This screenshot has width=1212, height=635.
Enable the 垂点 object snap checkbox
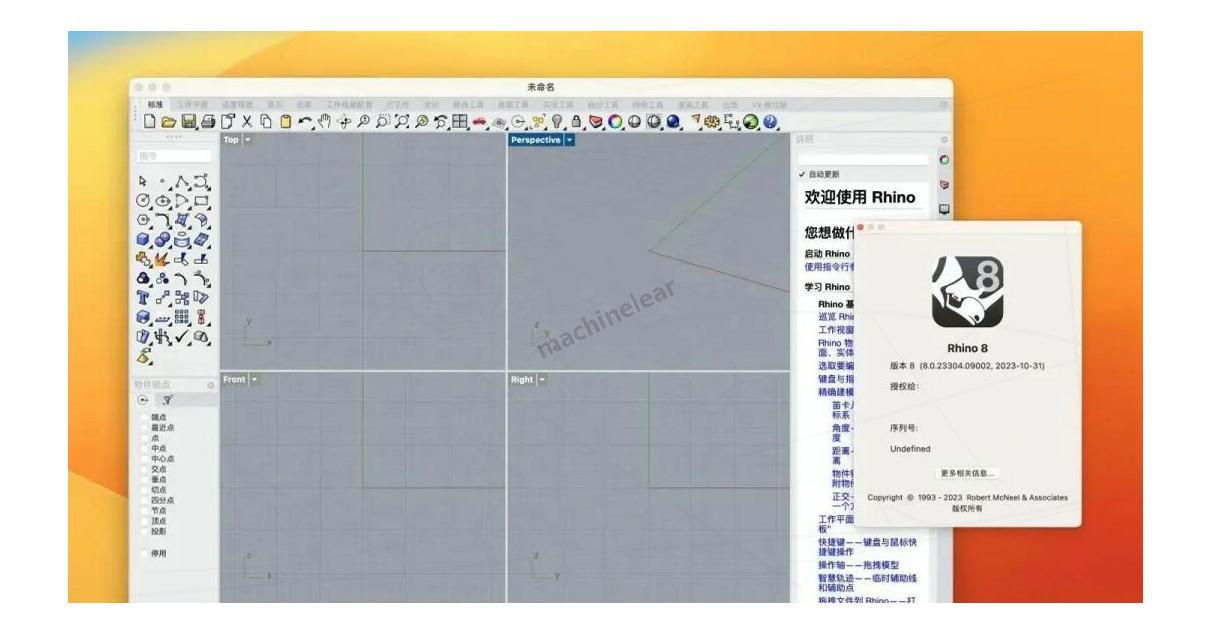tap(144, 479)
